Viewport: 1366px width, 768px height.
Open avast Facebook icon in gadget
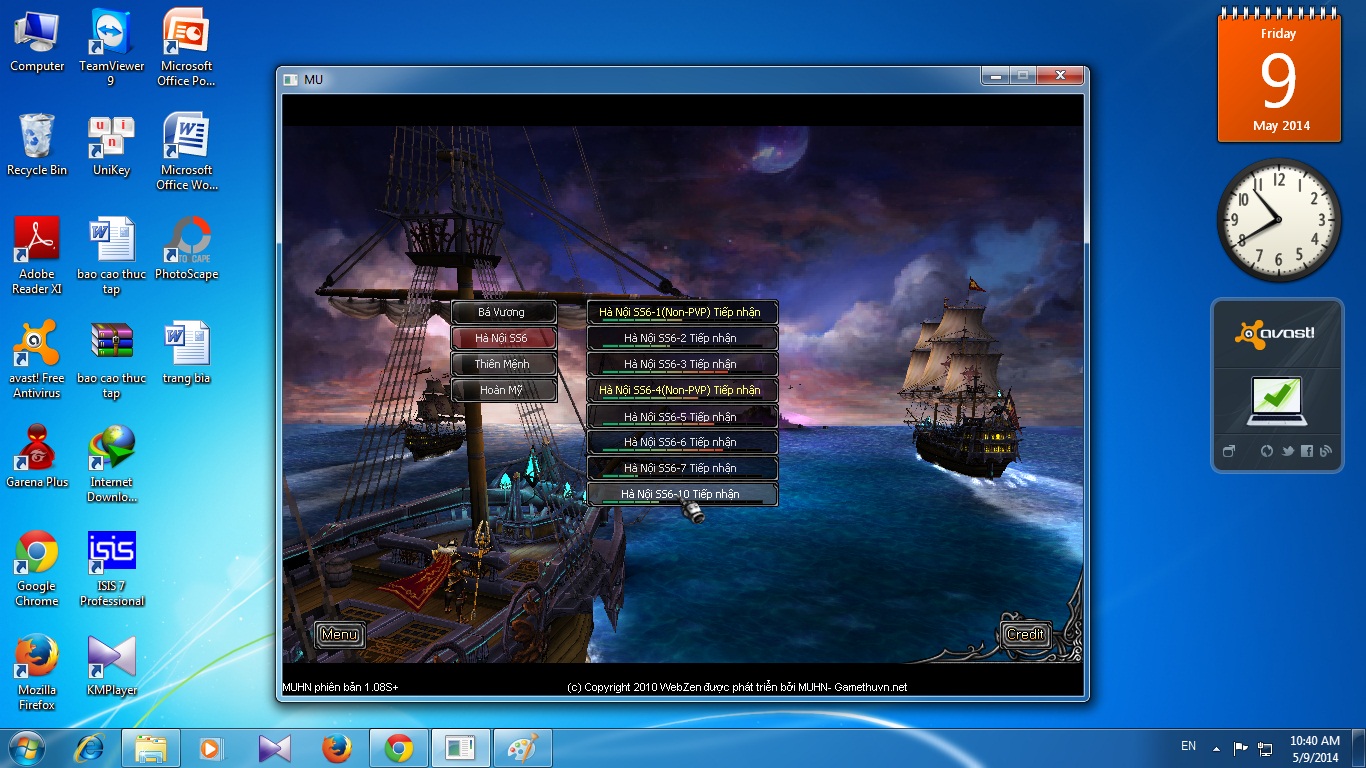pos(1307,451)
